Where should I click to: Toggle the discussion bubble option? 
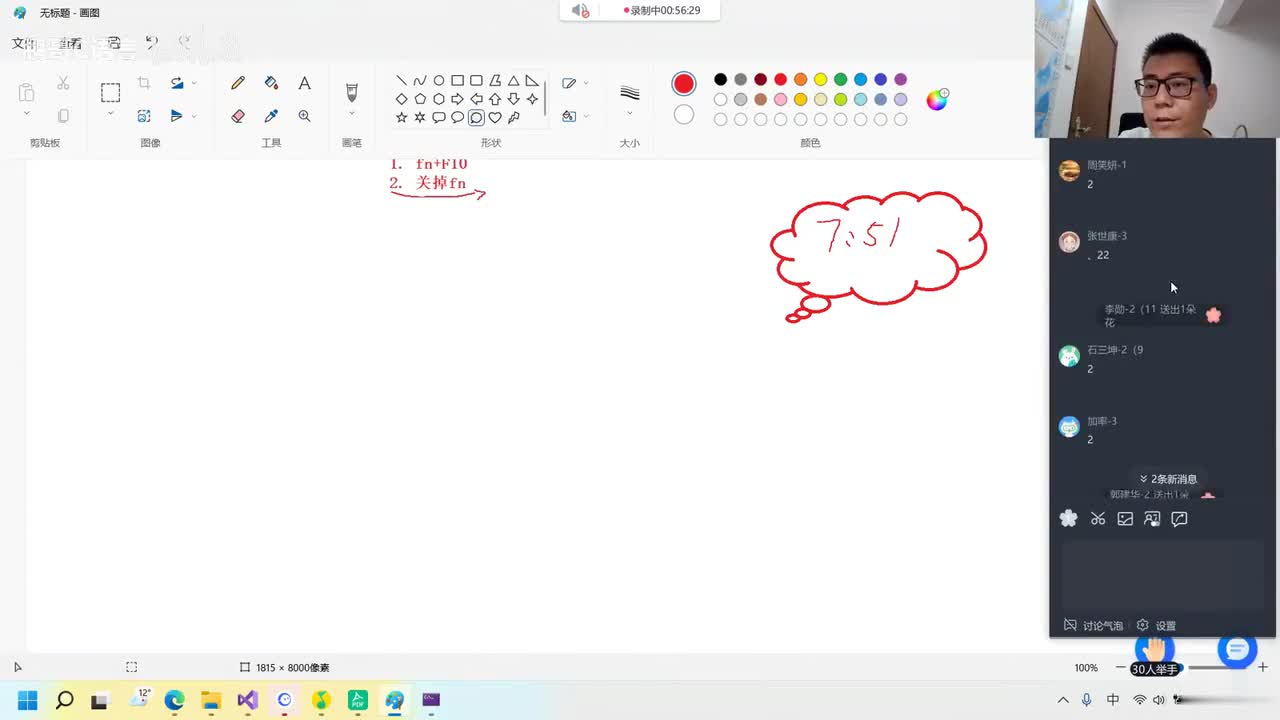point(1093,625)
